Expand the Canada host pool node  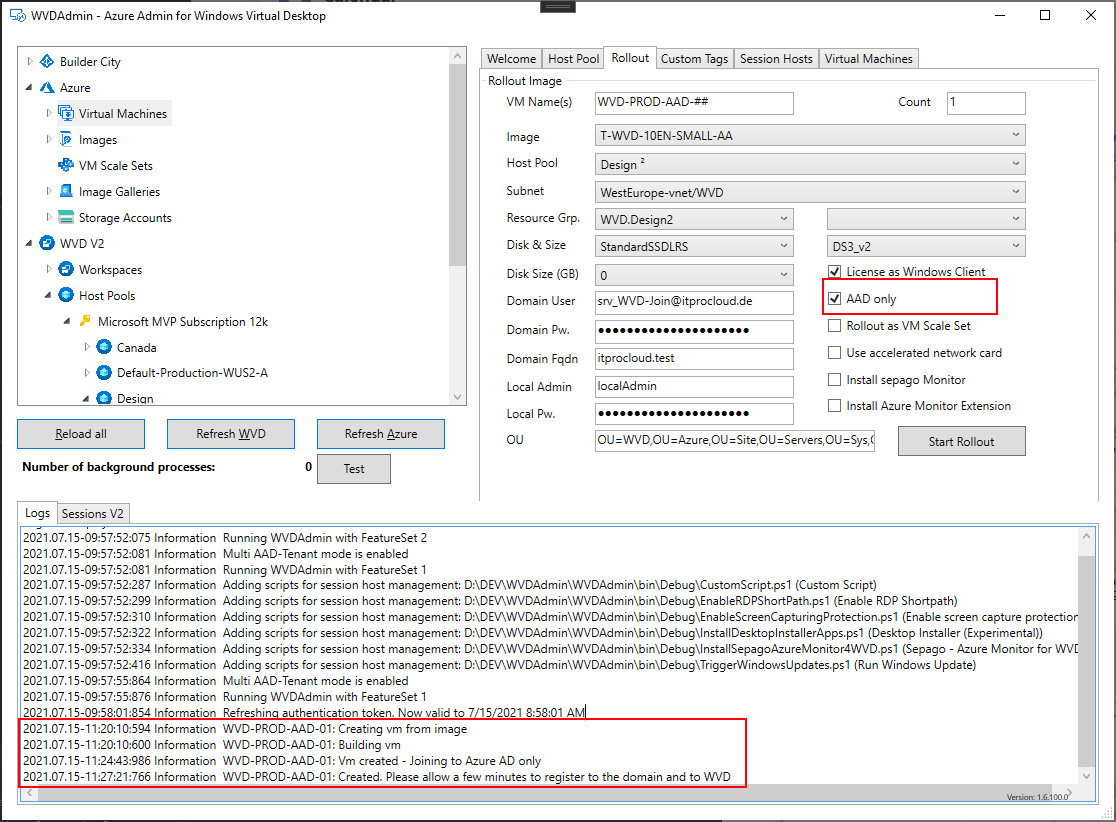click(x=87, y=347)
